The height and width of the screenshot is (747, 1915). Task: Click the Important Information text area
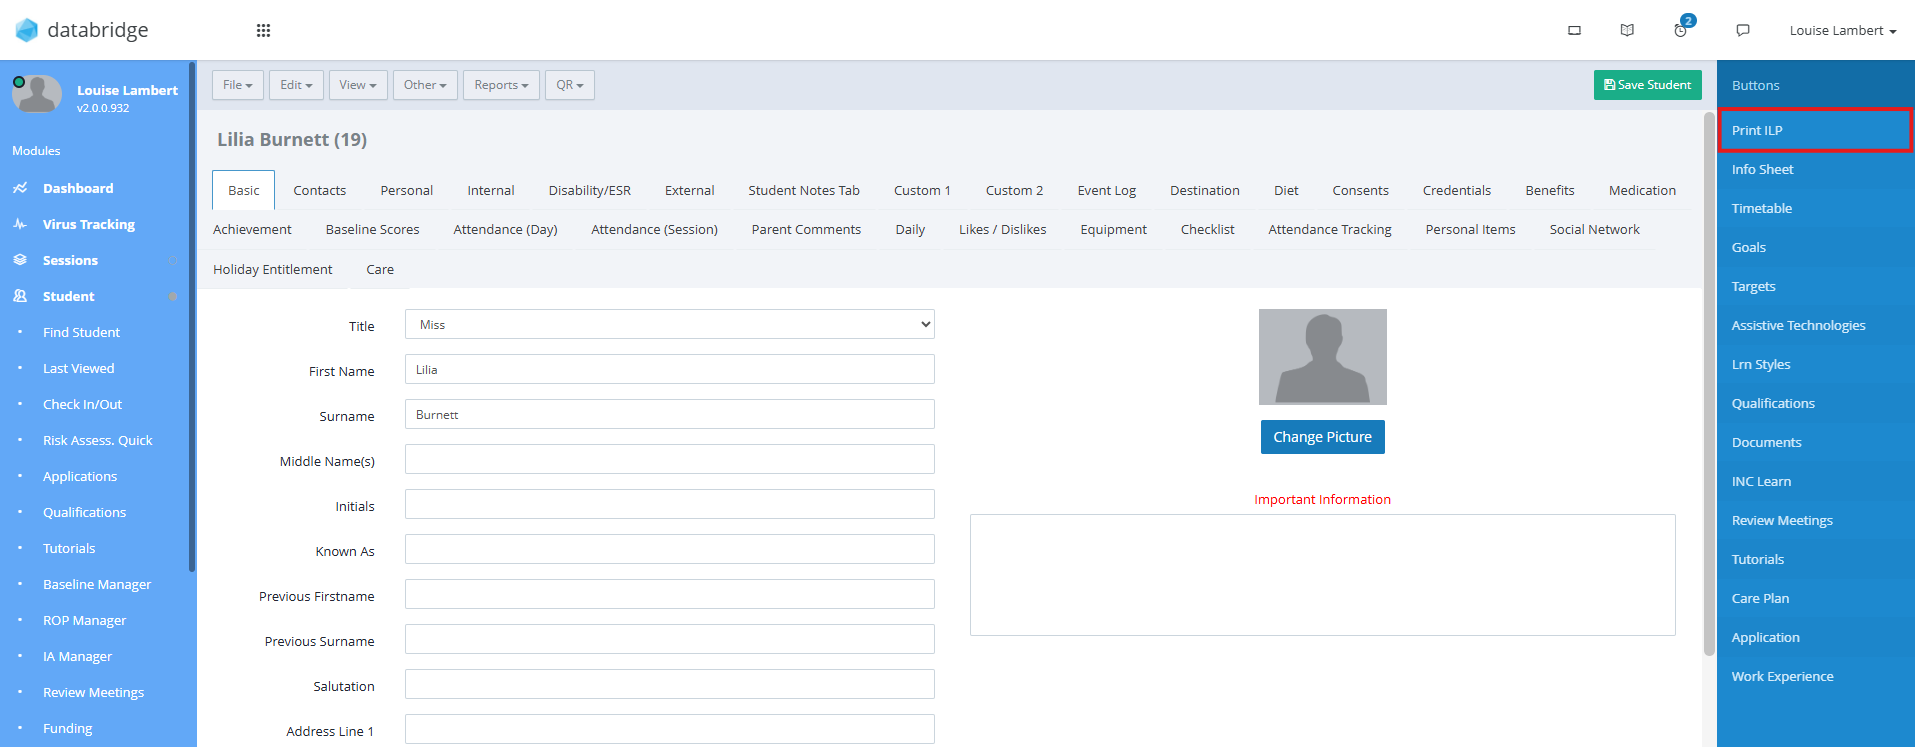point(1322,575)
